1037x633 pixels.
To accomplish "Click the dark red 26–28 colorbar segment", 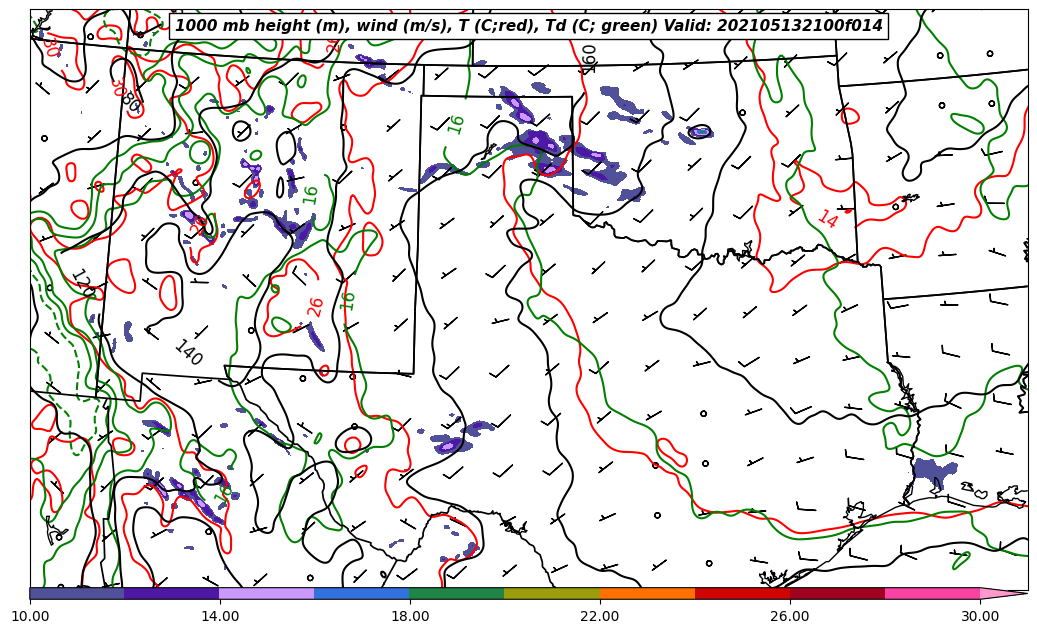I will point(837,593).
